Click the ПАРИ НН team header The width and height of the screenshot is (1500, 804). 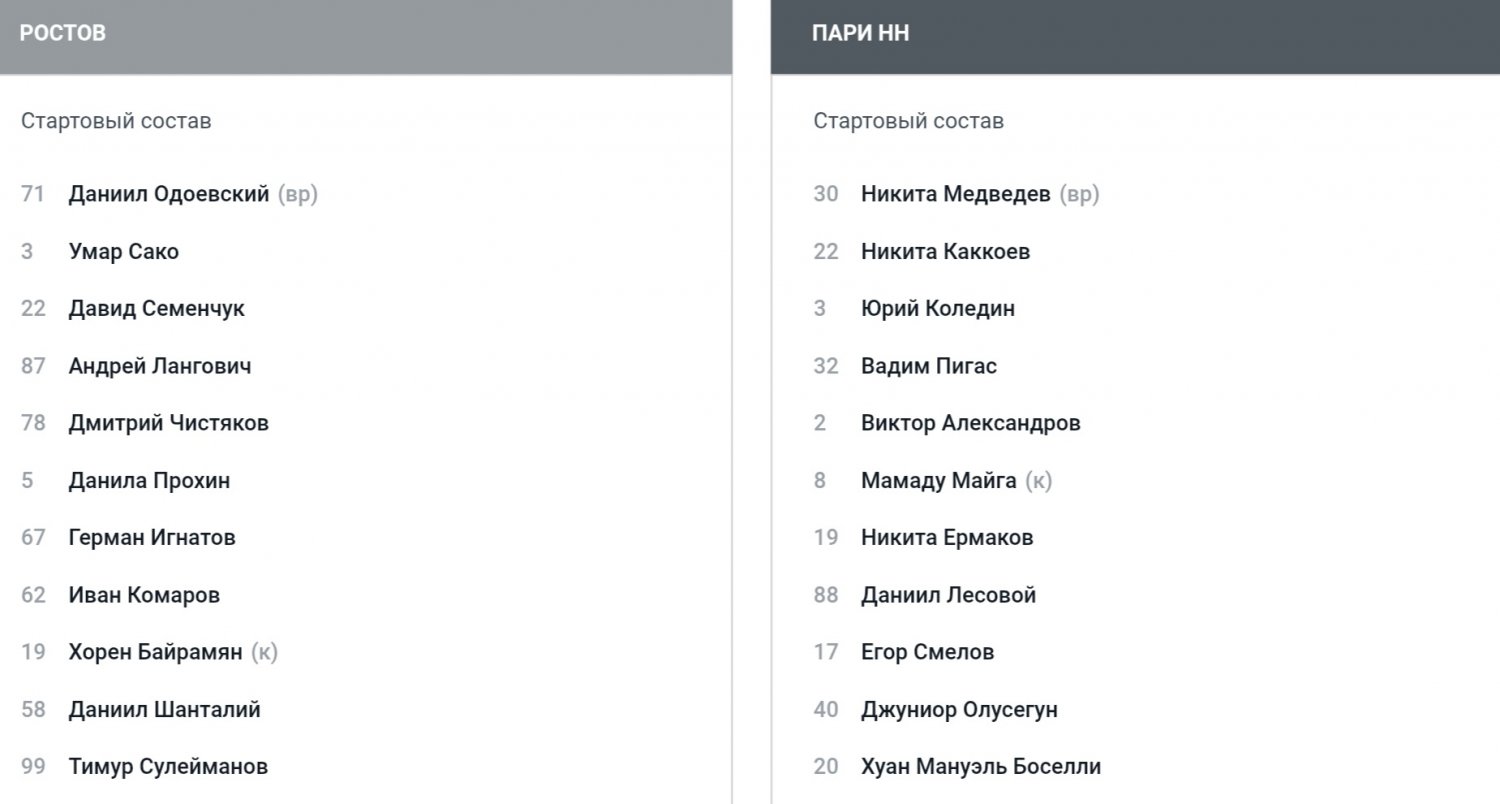point(860,33)
